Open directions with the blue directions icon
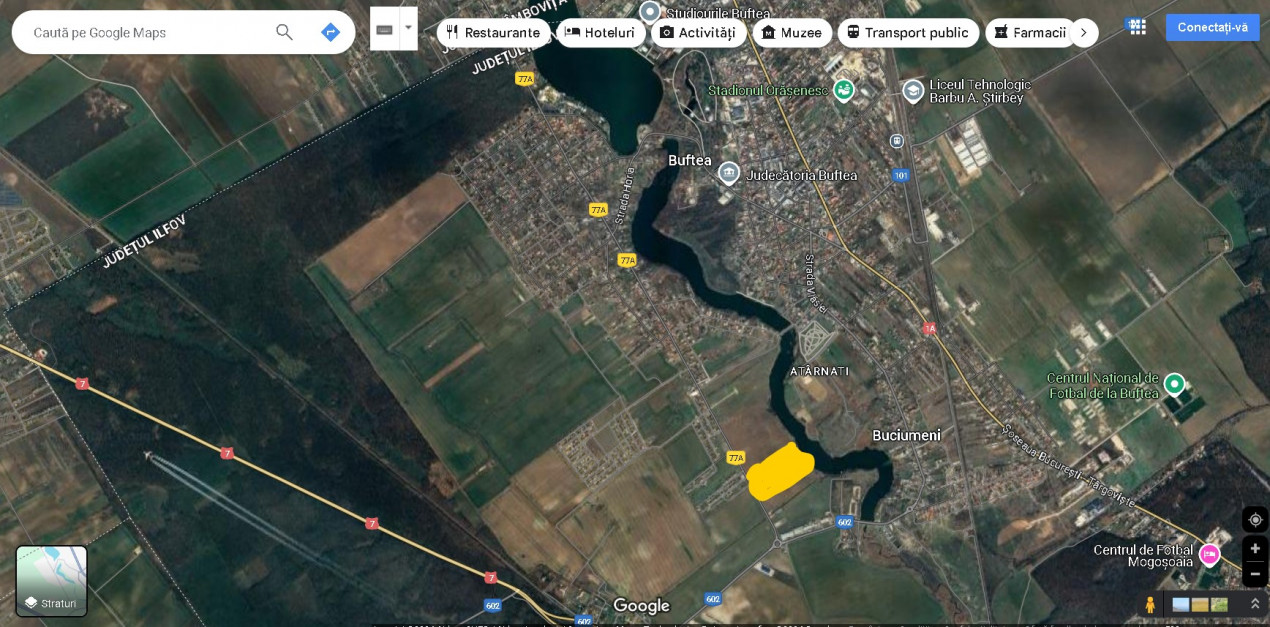 pyautogui.click(x=330, y=32)
